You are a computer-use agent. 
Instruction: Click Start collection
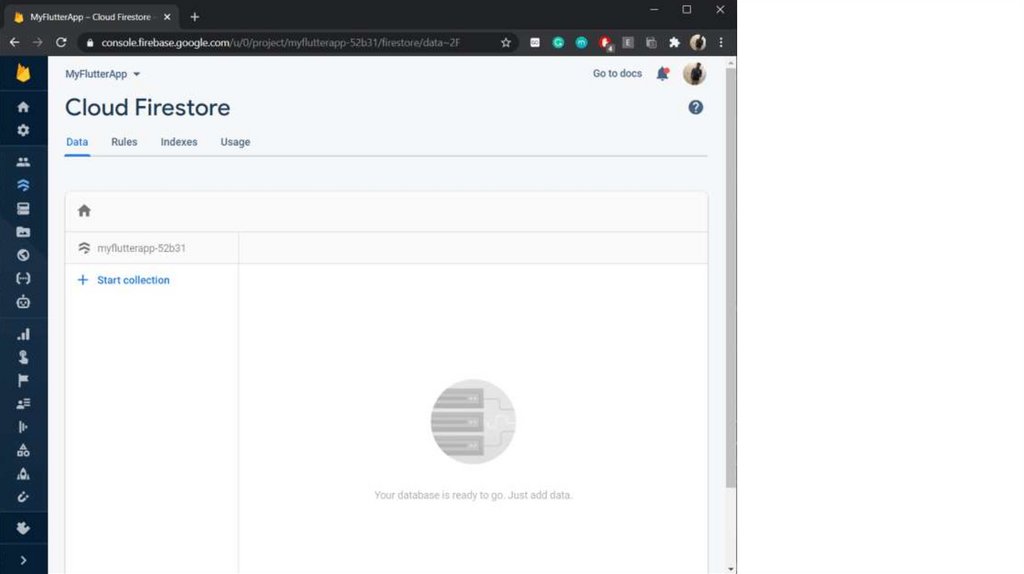(124, 280)
